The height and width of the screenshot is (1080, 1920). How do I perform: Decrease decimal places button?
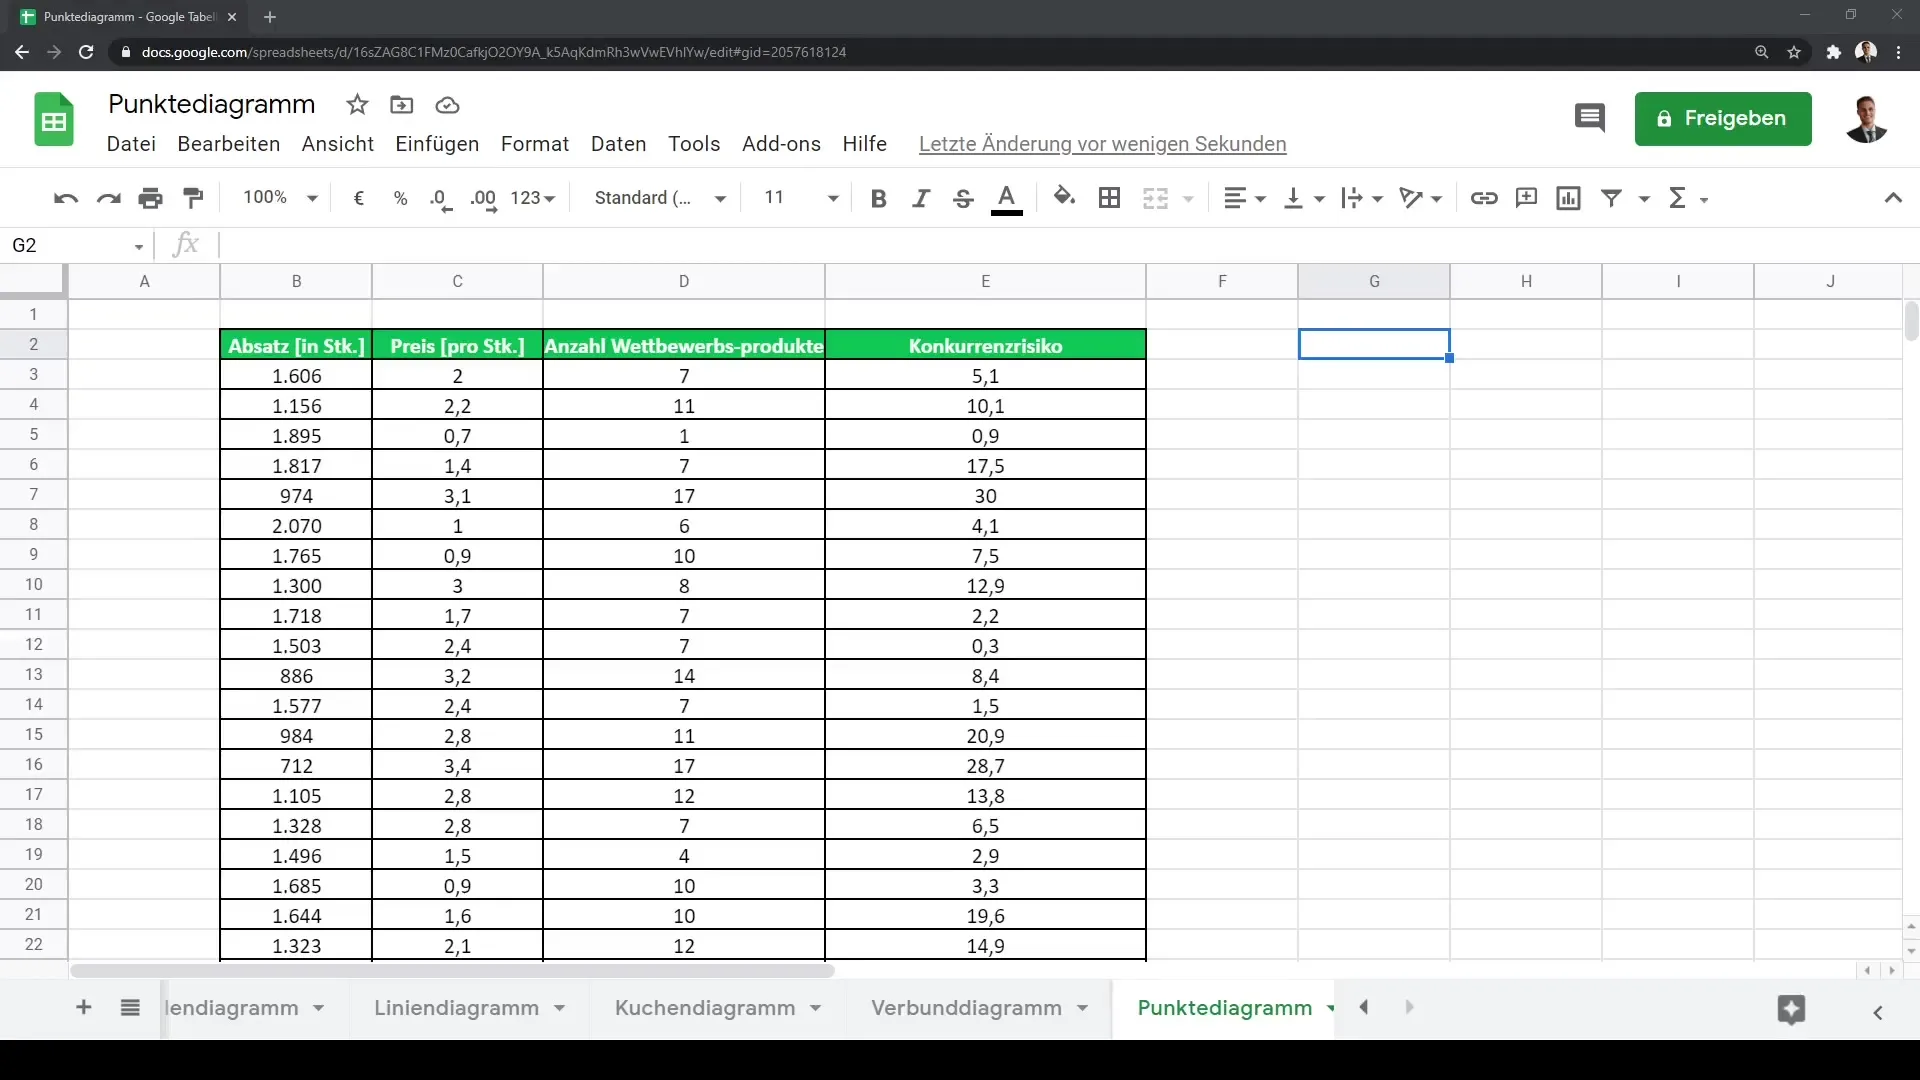click(x=441, y=198)
